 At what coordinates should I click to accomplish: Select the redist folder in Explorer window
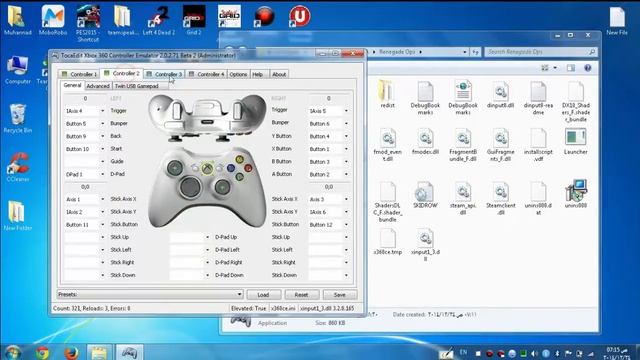click(x=387, y=94)
